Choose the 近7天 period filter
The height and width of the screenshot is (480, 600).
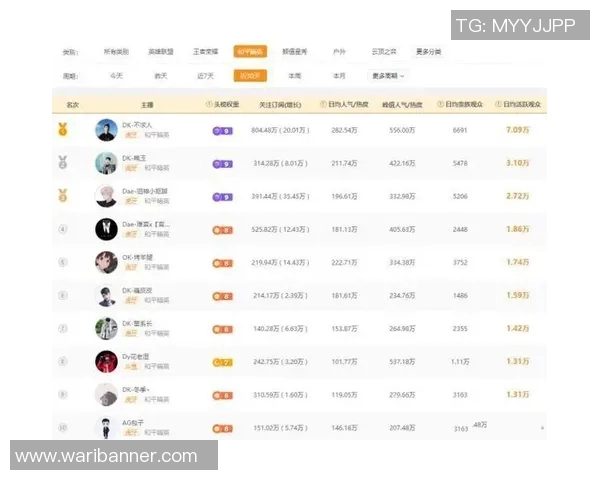205,76
